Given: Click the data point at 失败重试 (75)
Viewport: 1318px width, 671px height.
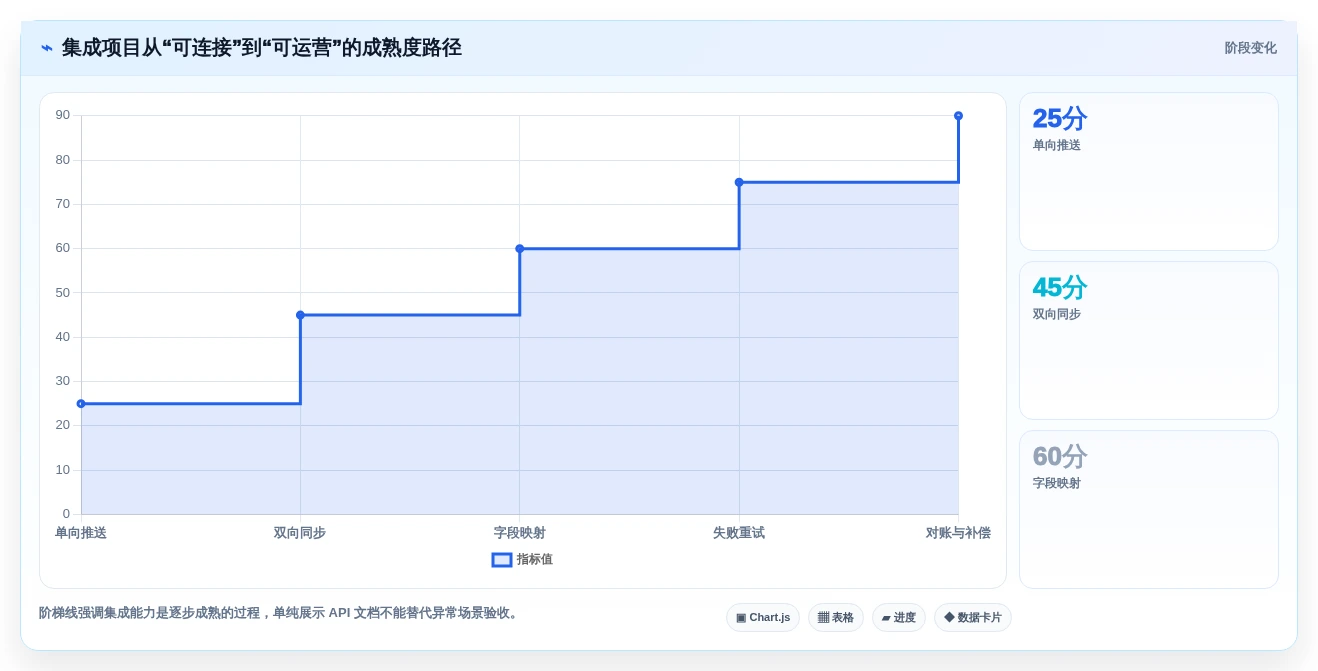Looking at the screenshot, I should 739,182.
